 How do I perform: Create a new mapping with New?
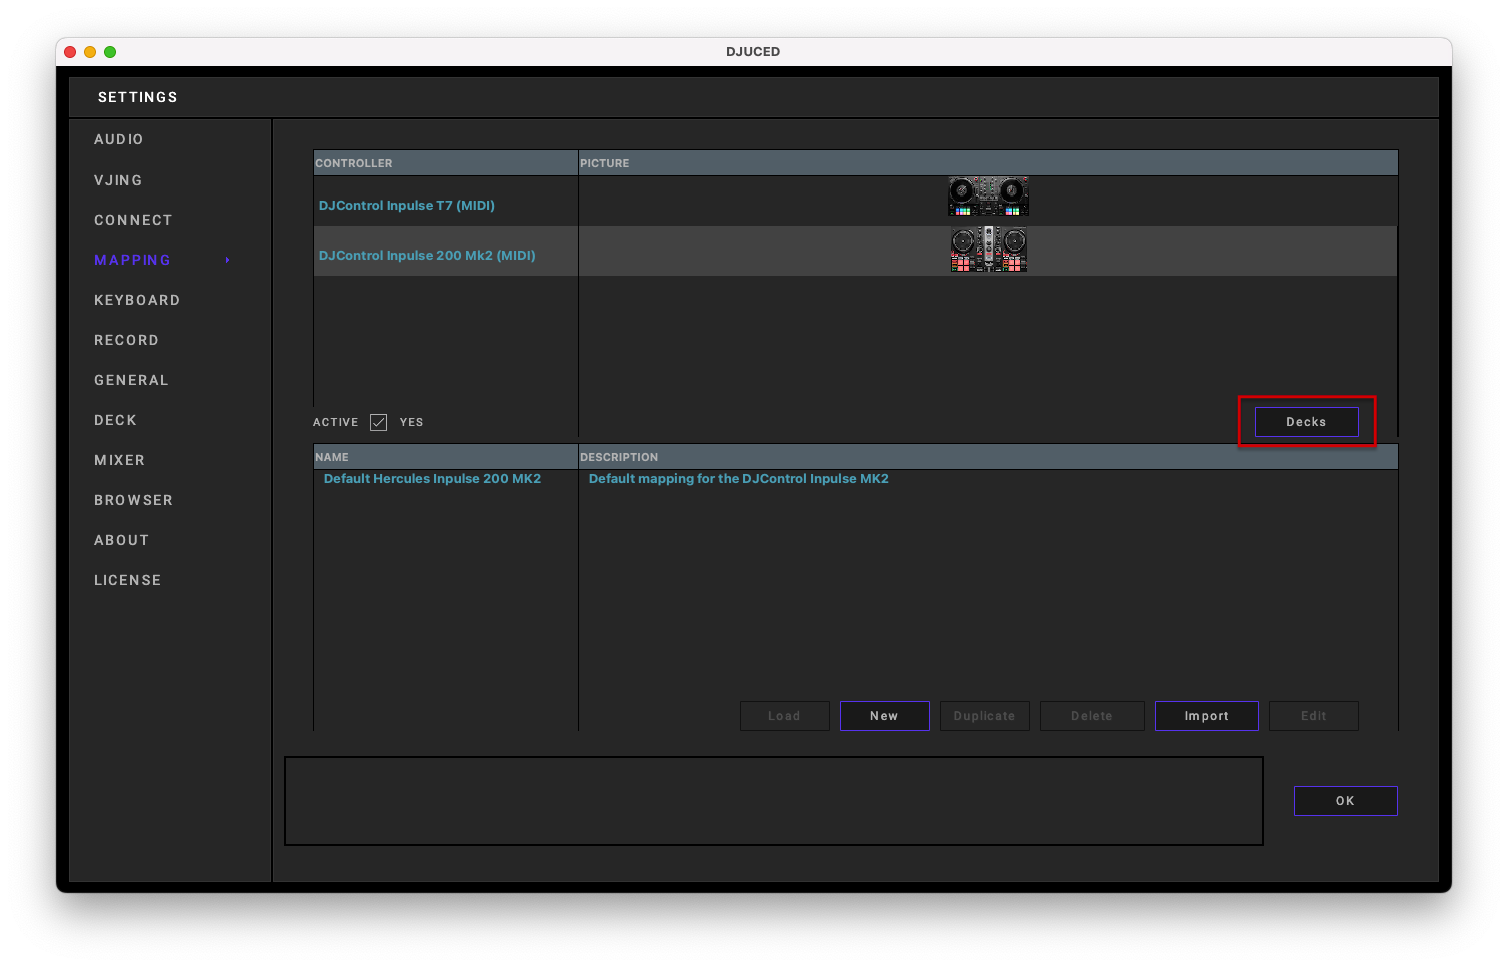click(x=884, y=715)
